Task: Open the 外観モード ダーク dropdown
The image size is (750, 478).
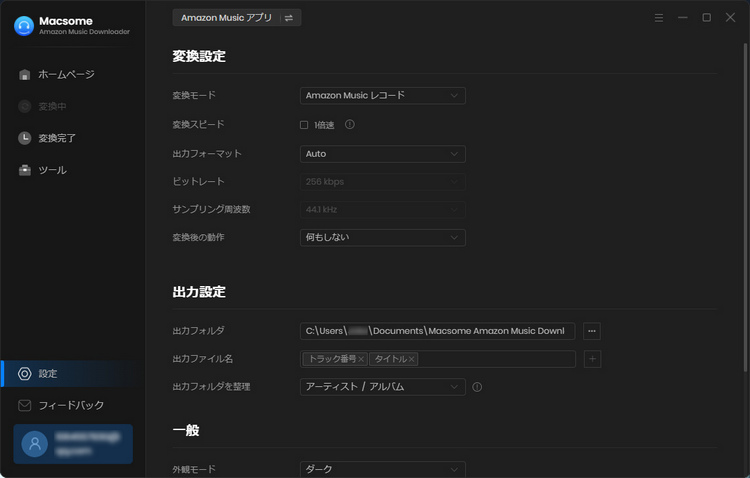Action: click(383, 469)
